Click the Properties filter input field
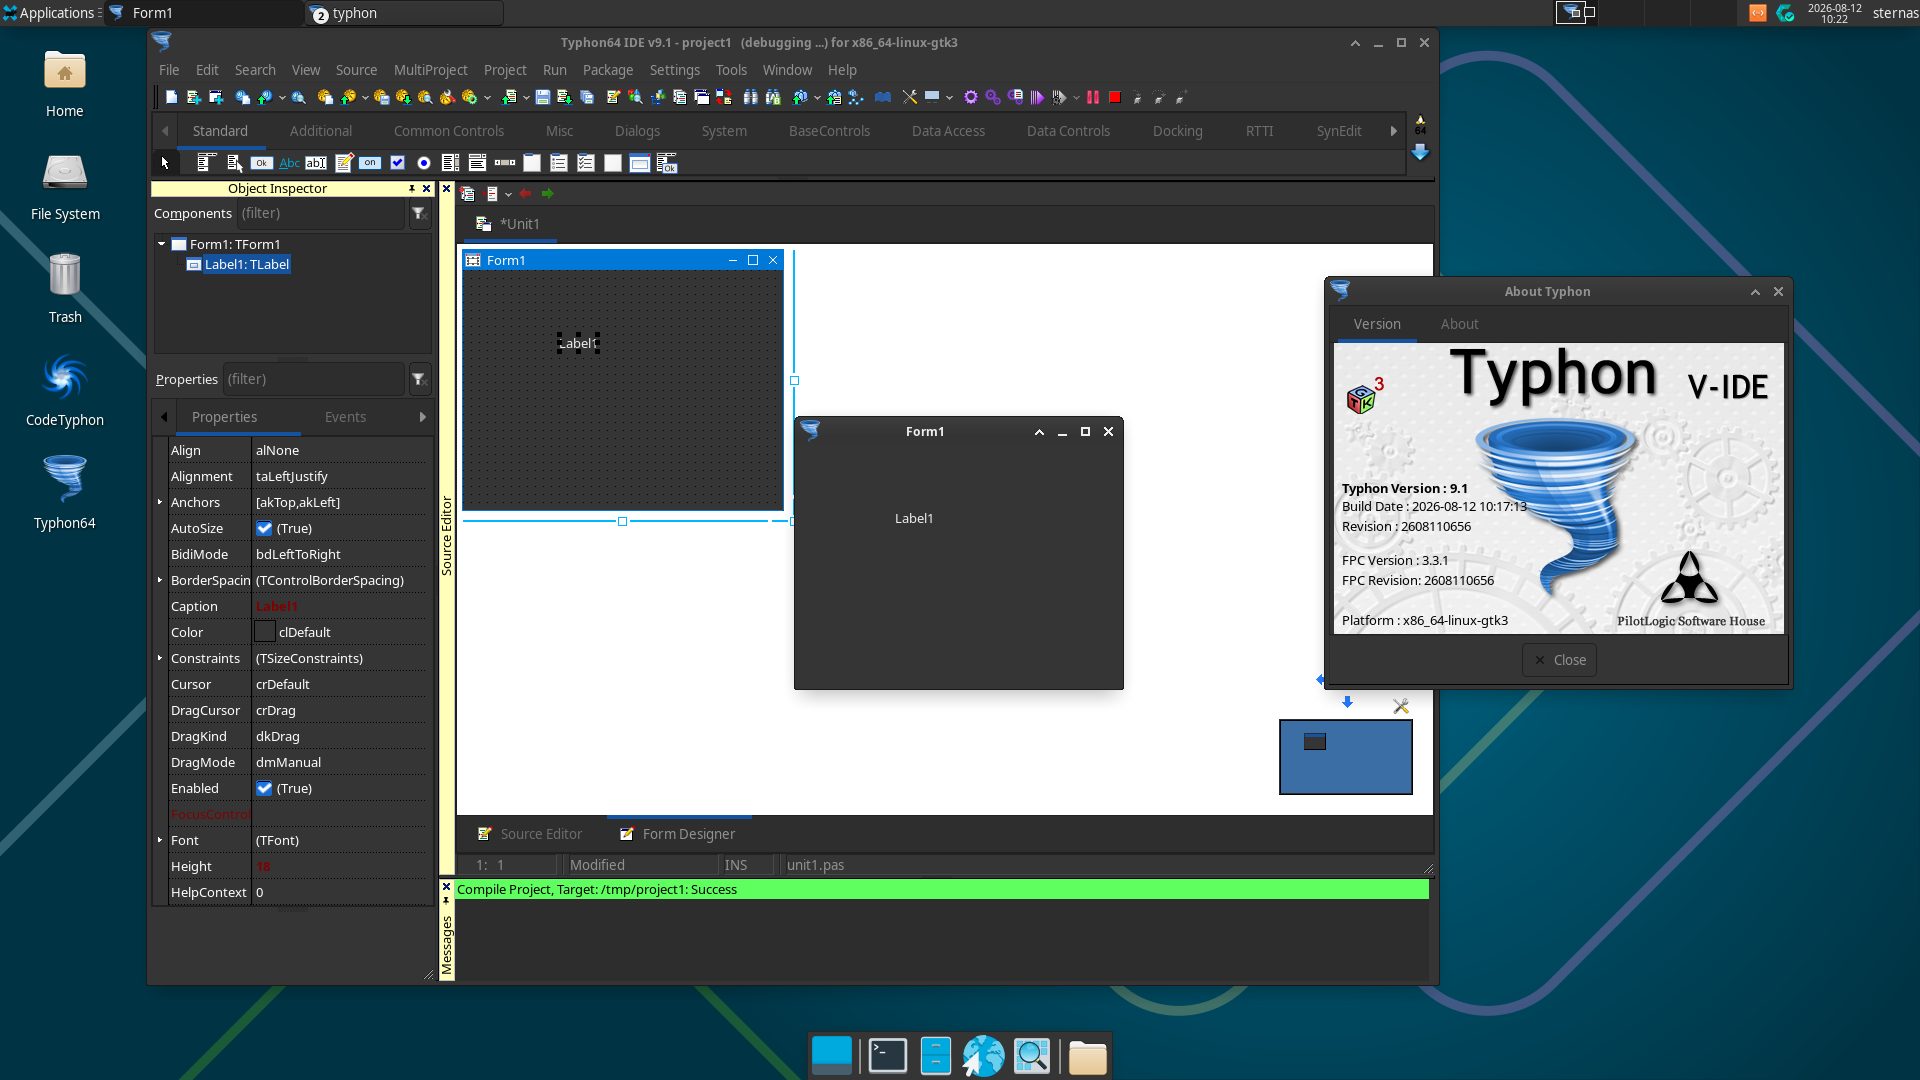Screen dimensions: 1920x1080 pyautogui.click(x=315, y=380)
